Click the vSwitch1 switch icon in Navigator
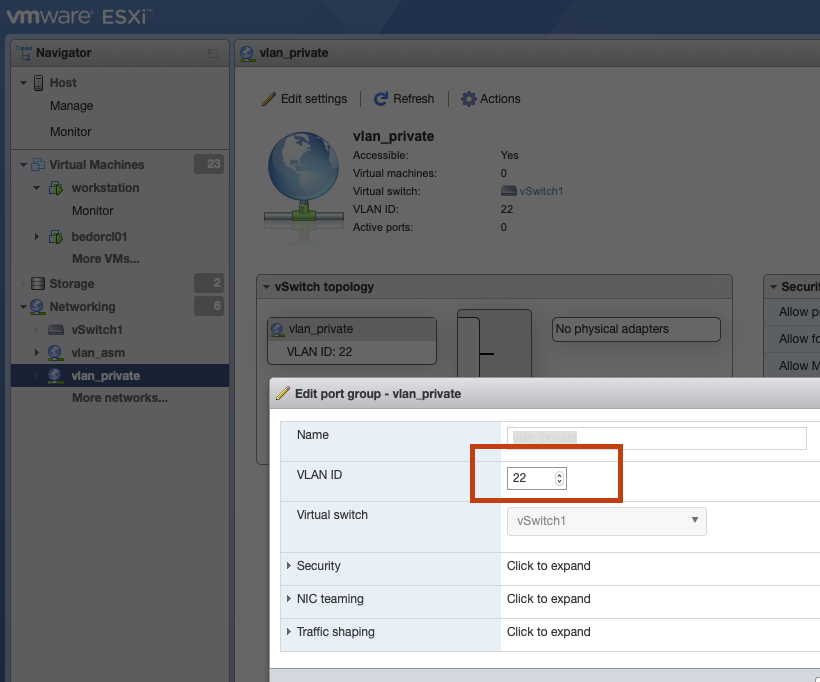 [56, 330]
